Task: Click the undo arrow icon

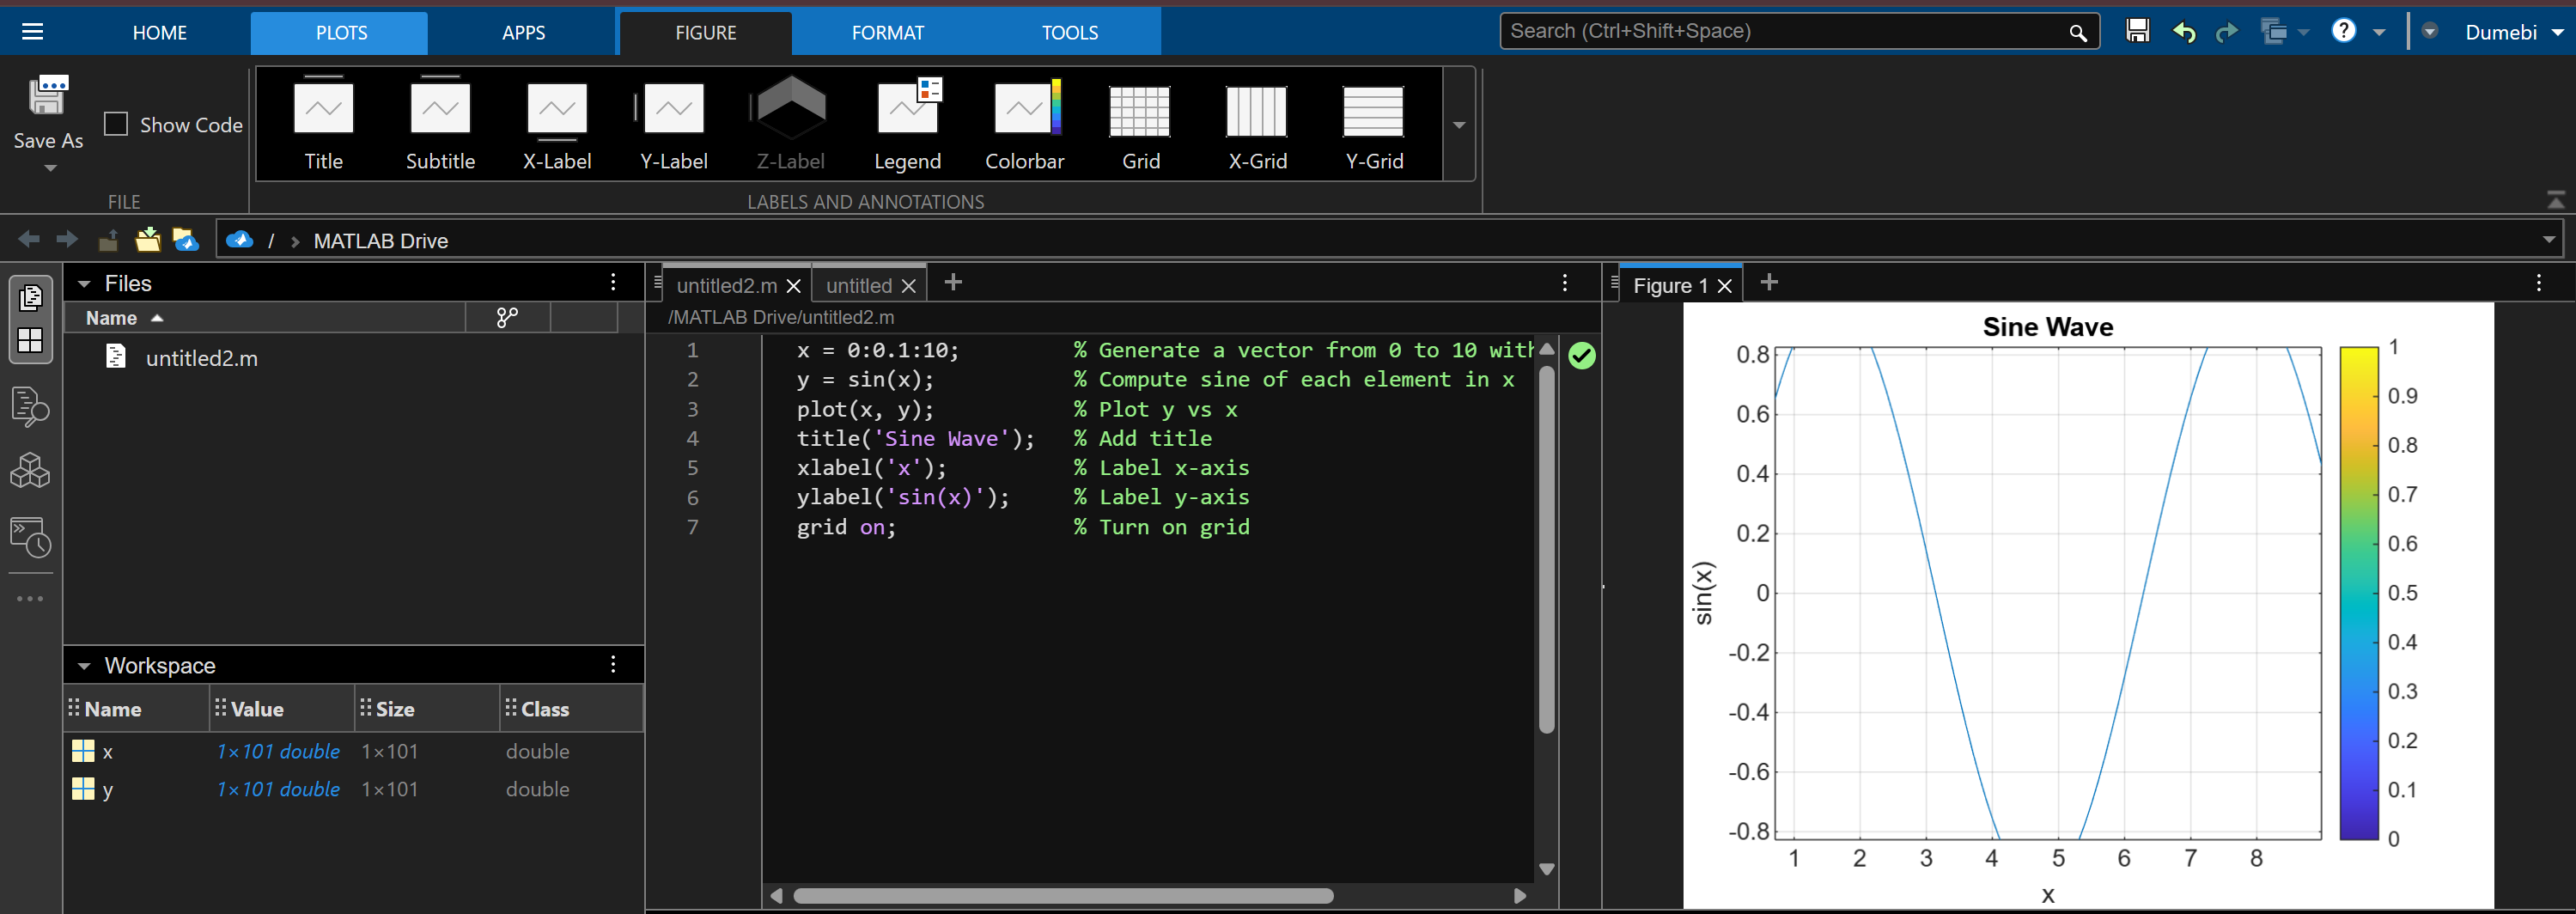Action: pos(2184,32)
